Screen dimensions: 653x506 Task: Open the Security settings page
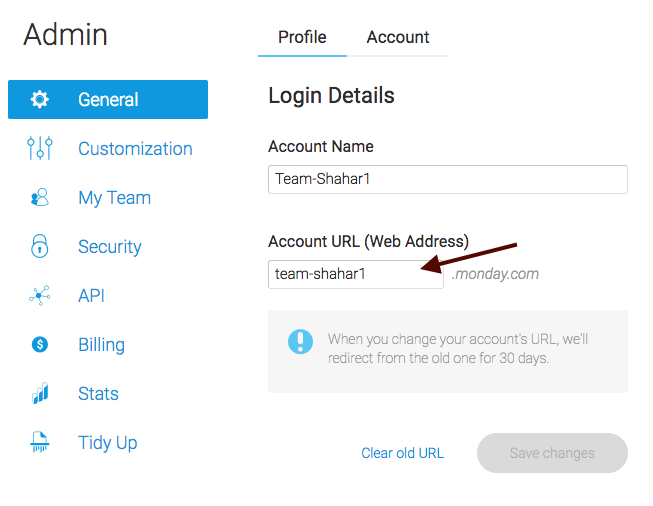tap(110, 247)
